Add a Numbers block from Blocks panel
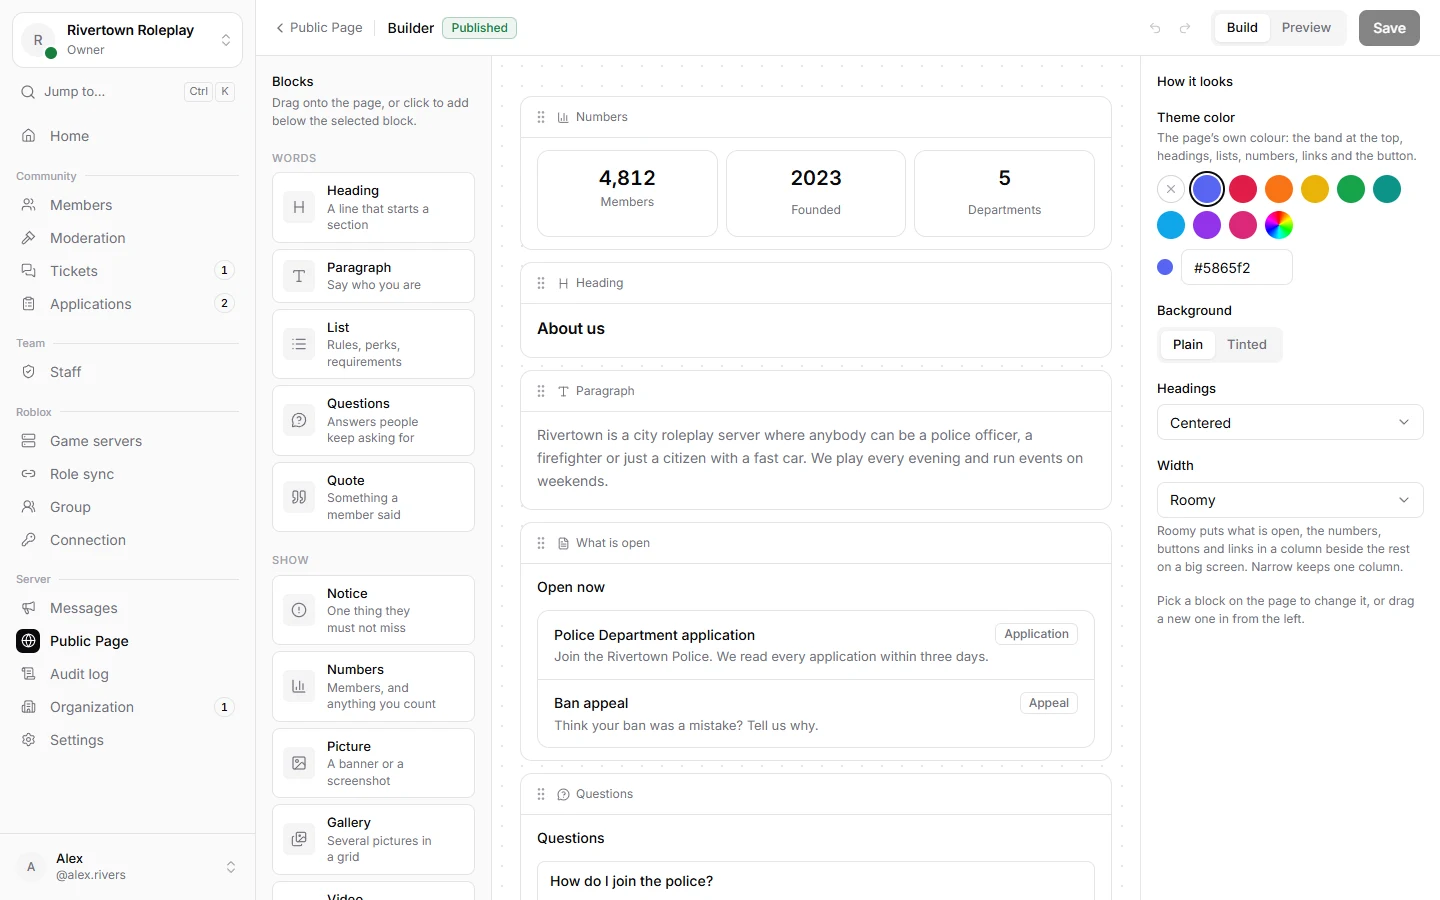Viewport: 1440px width, 900px height. (x=373, y=686)
